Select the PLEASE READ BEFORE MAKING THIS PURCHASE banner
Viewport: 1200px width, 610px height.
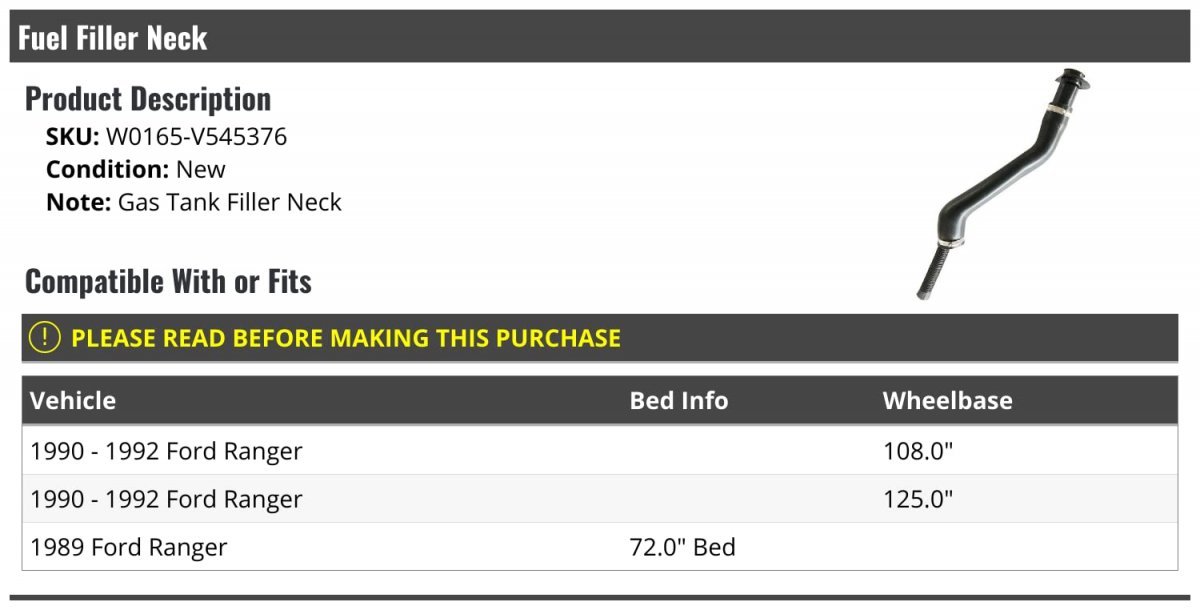click(x=600, y=338)
